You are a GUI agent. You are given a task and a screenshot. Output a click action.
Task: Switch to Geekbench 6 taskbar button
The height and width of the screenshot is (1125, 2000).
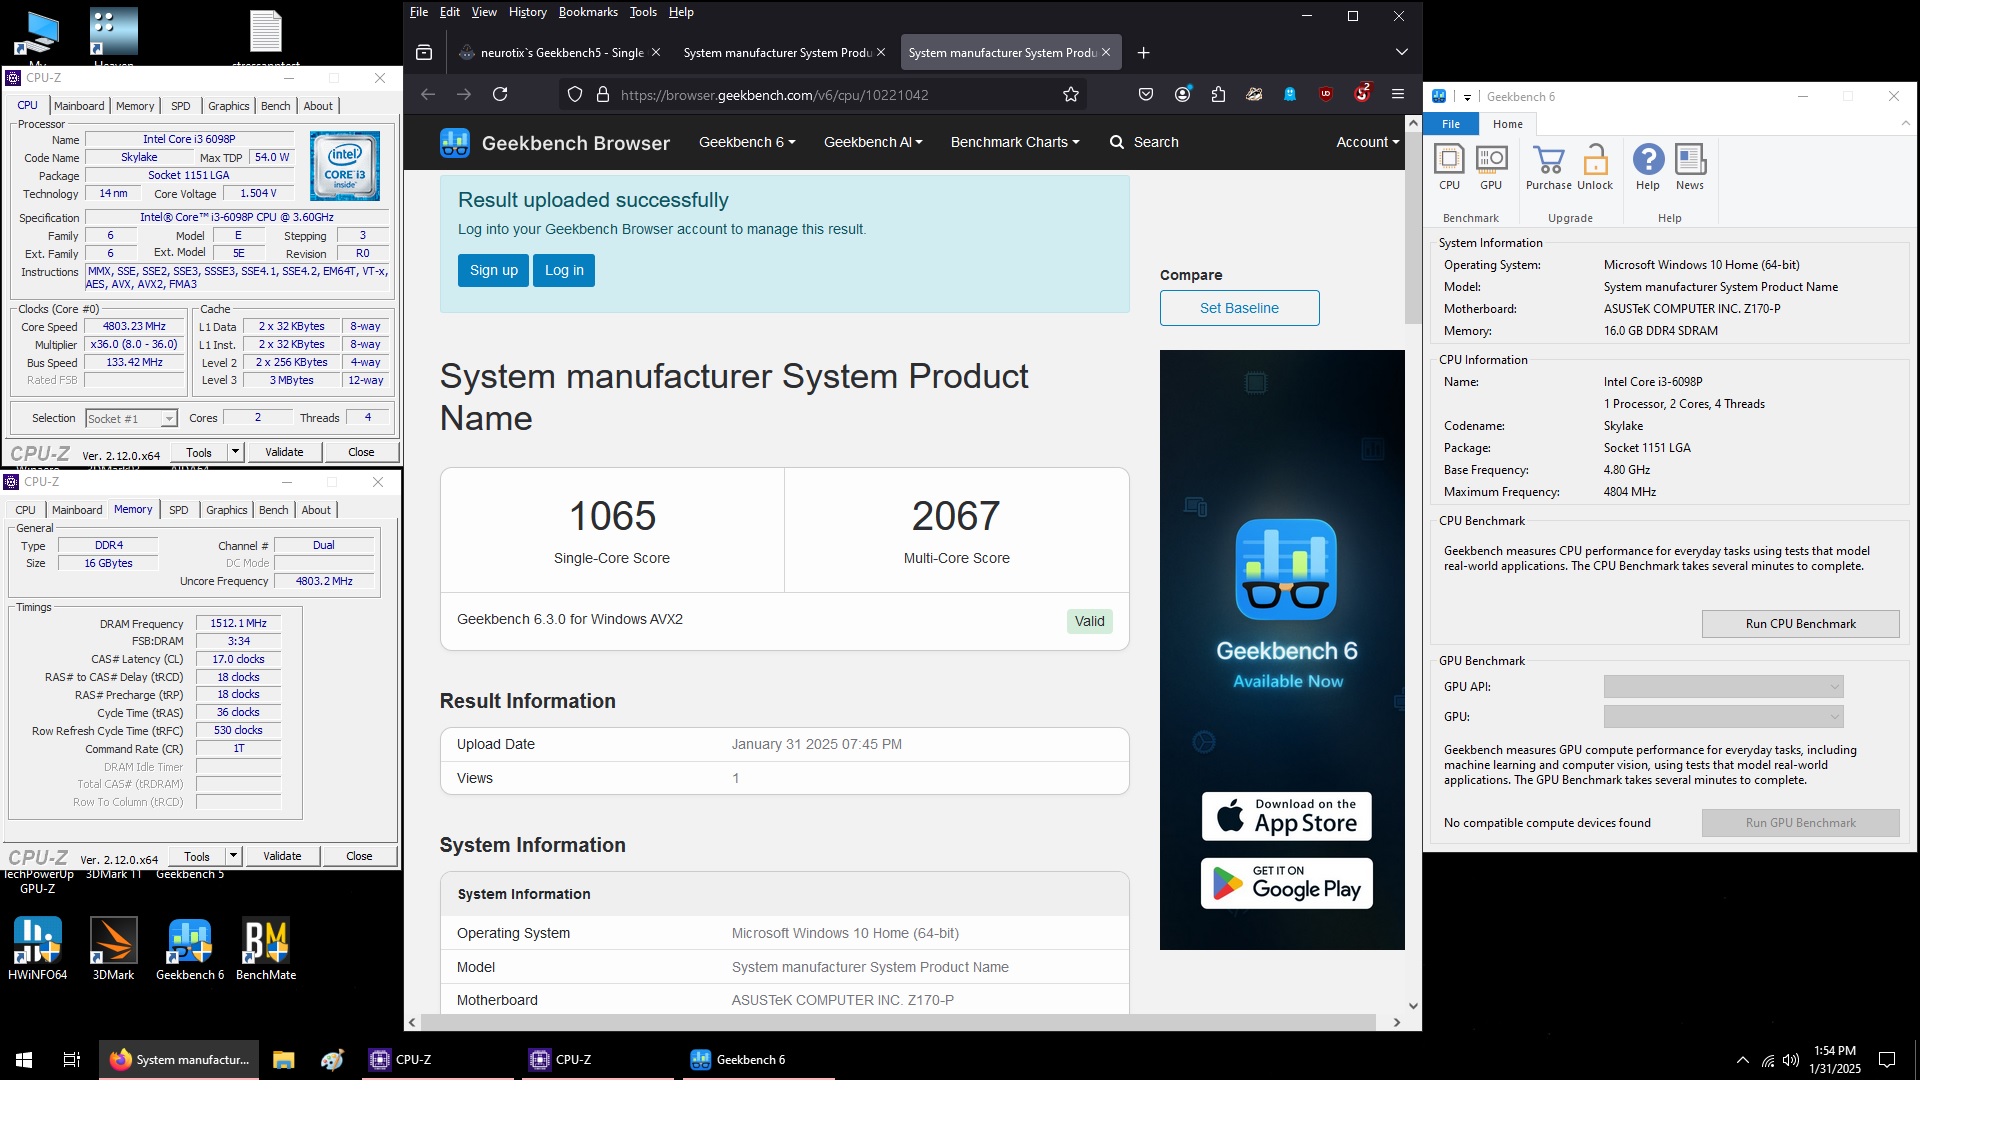pos(759,1060)
